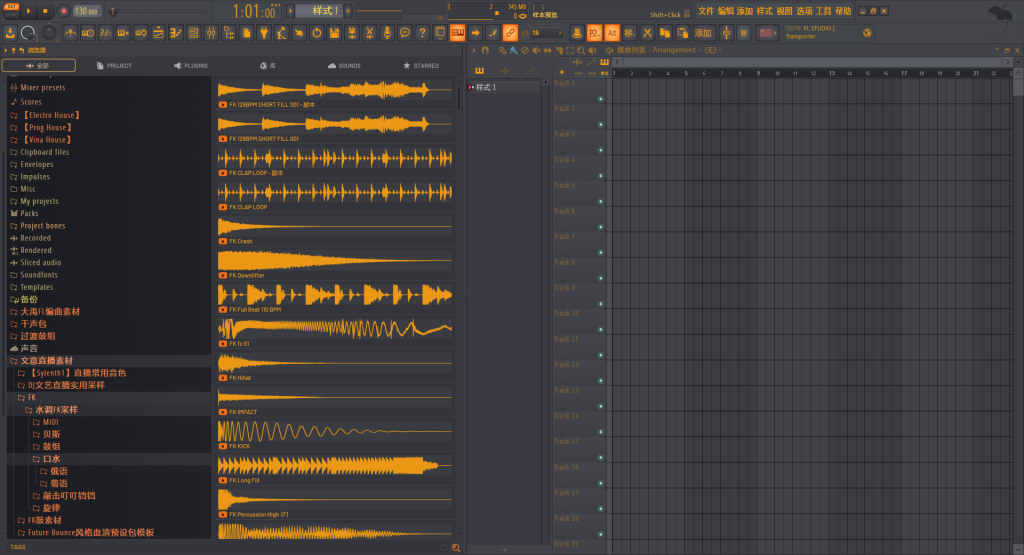Preview the FK Hihat sample play icon
1024x555 pixels.
coord(223,378)
